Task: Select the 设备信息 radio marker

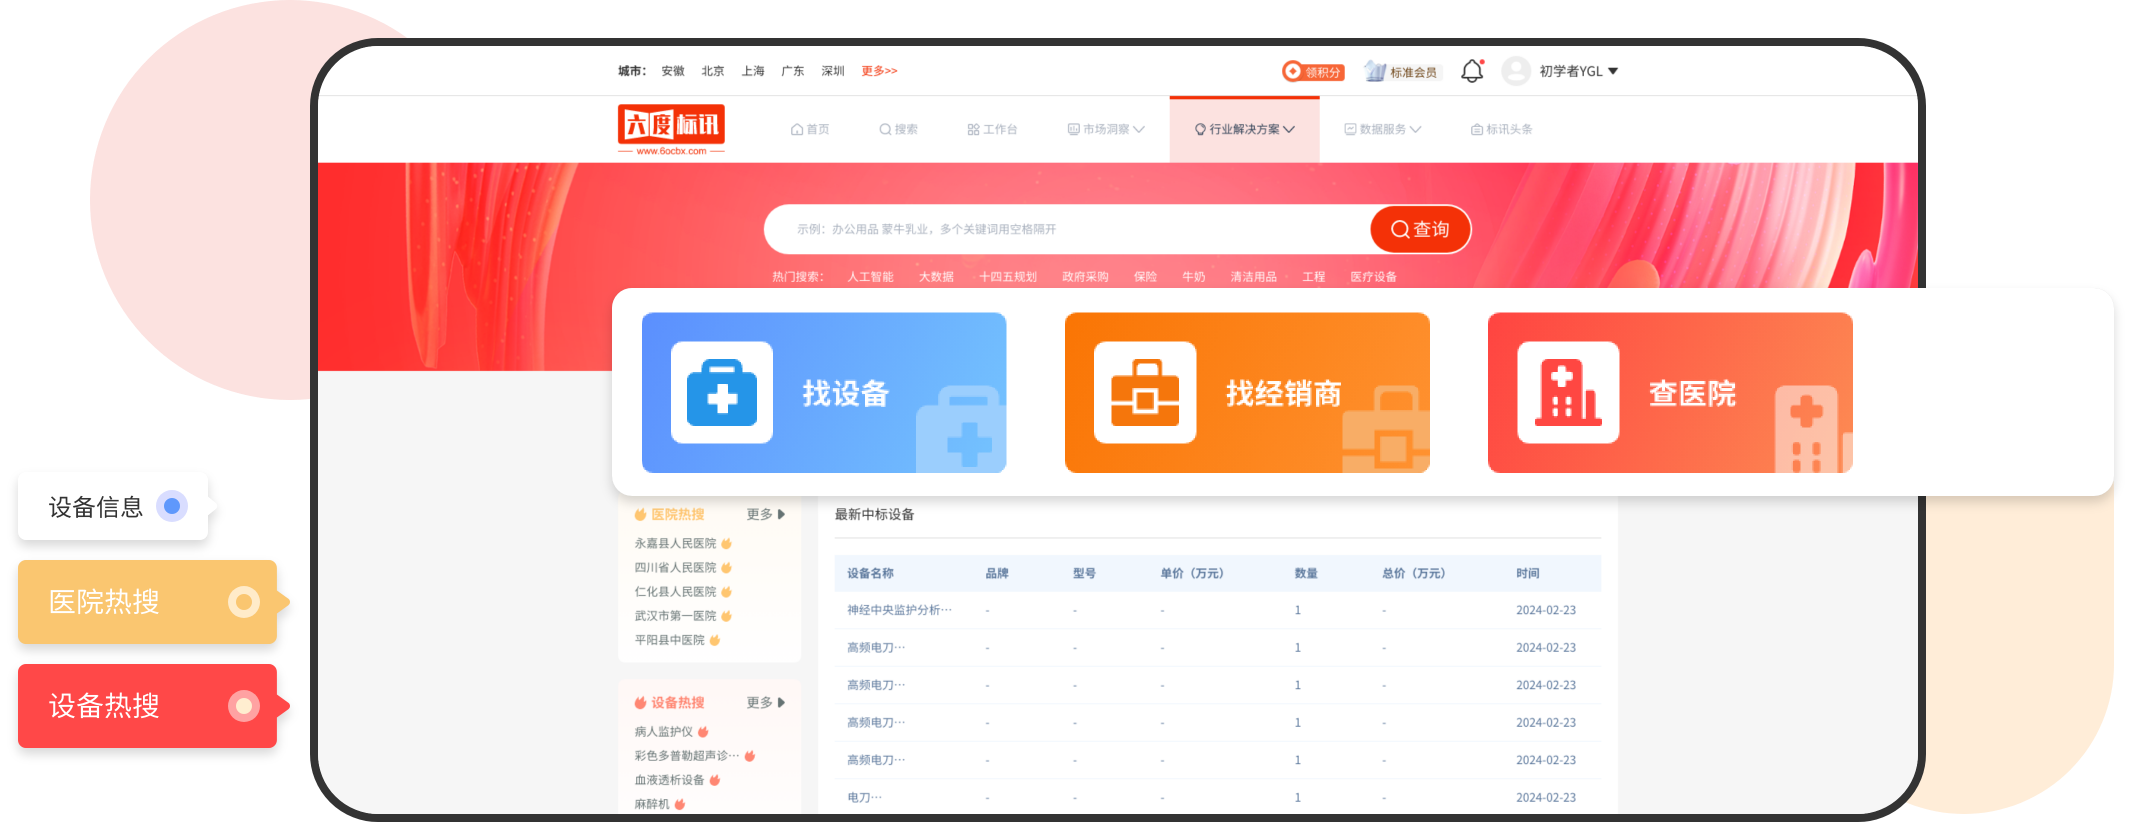Action: [172, 506]
